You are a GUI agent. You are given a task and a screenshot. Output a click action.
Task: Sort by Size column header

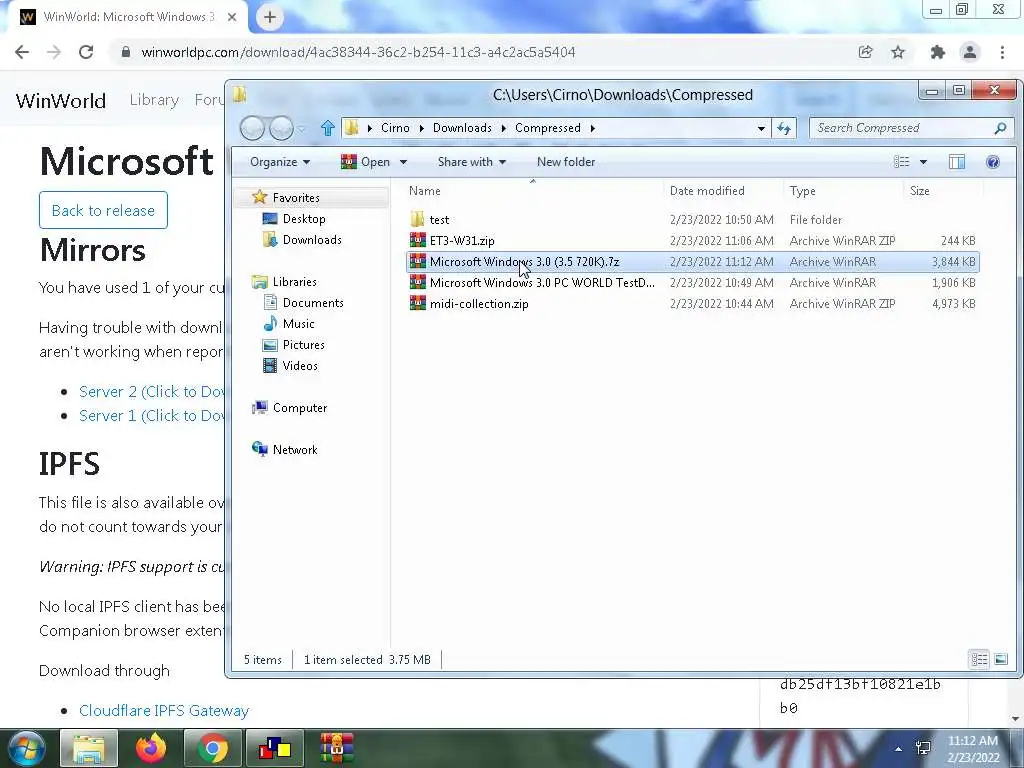pyautogui.click(x=942, y=191)
